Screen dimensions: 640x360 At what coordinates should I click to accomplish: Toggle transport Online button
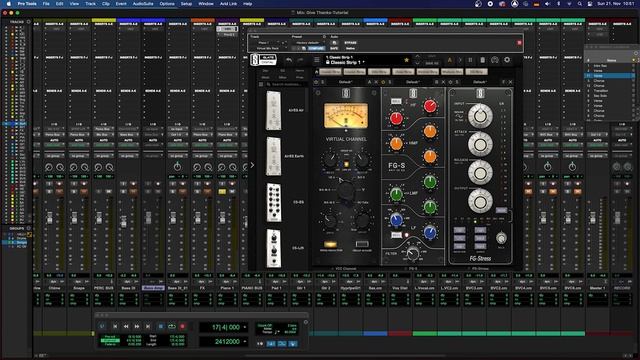coord(102,327)
